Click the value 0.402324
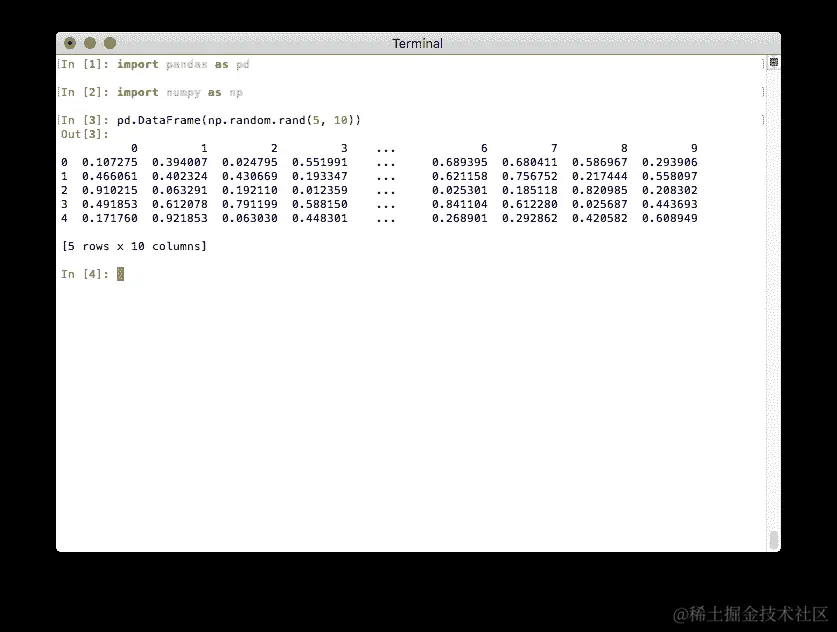Screen dimensions: 837x632 [x=179, y=176]
